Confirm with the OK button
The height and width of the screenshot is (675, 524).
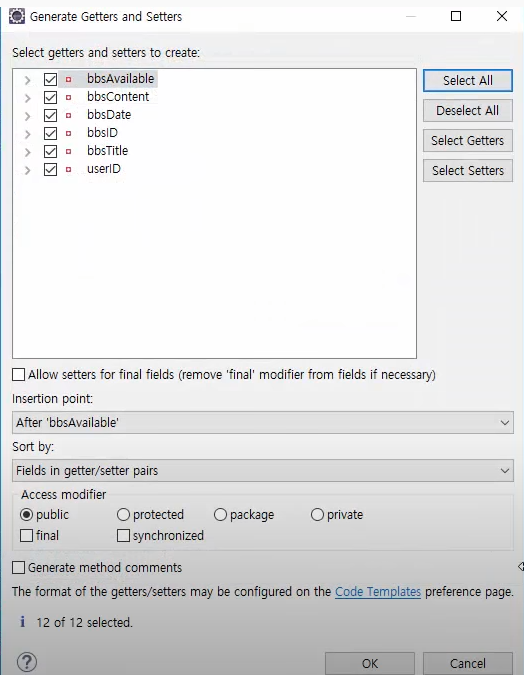370,663
